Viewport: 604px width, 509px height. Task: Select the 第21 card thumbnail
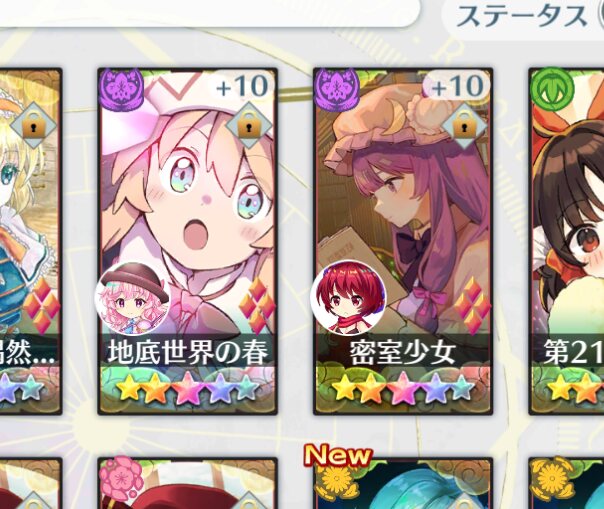click(566, 241)
